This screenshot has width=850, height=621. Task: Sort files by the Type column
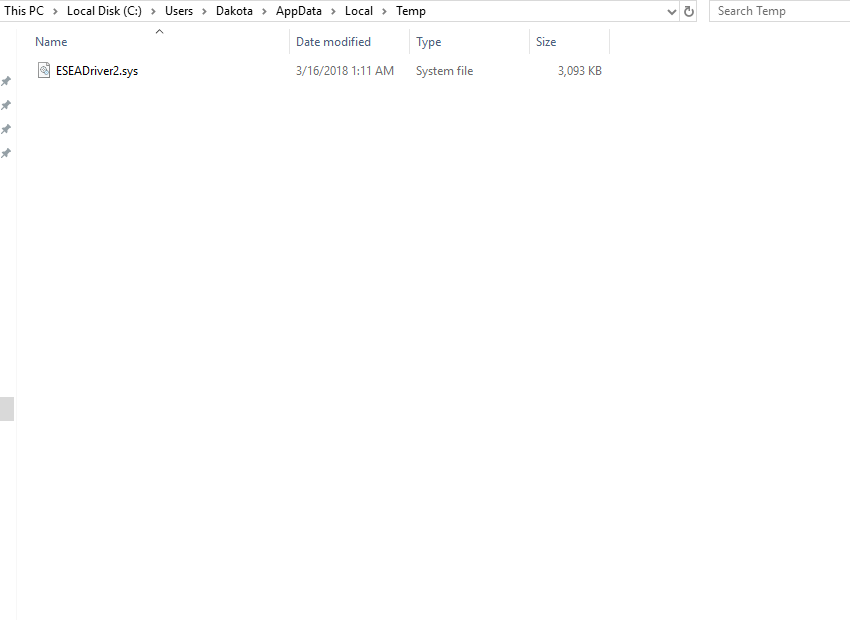click(428, 42)
